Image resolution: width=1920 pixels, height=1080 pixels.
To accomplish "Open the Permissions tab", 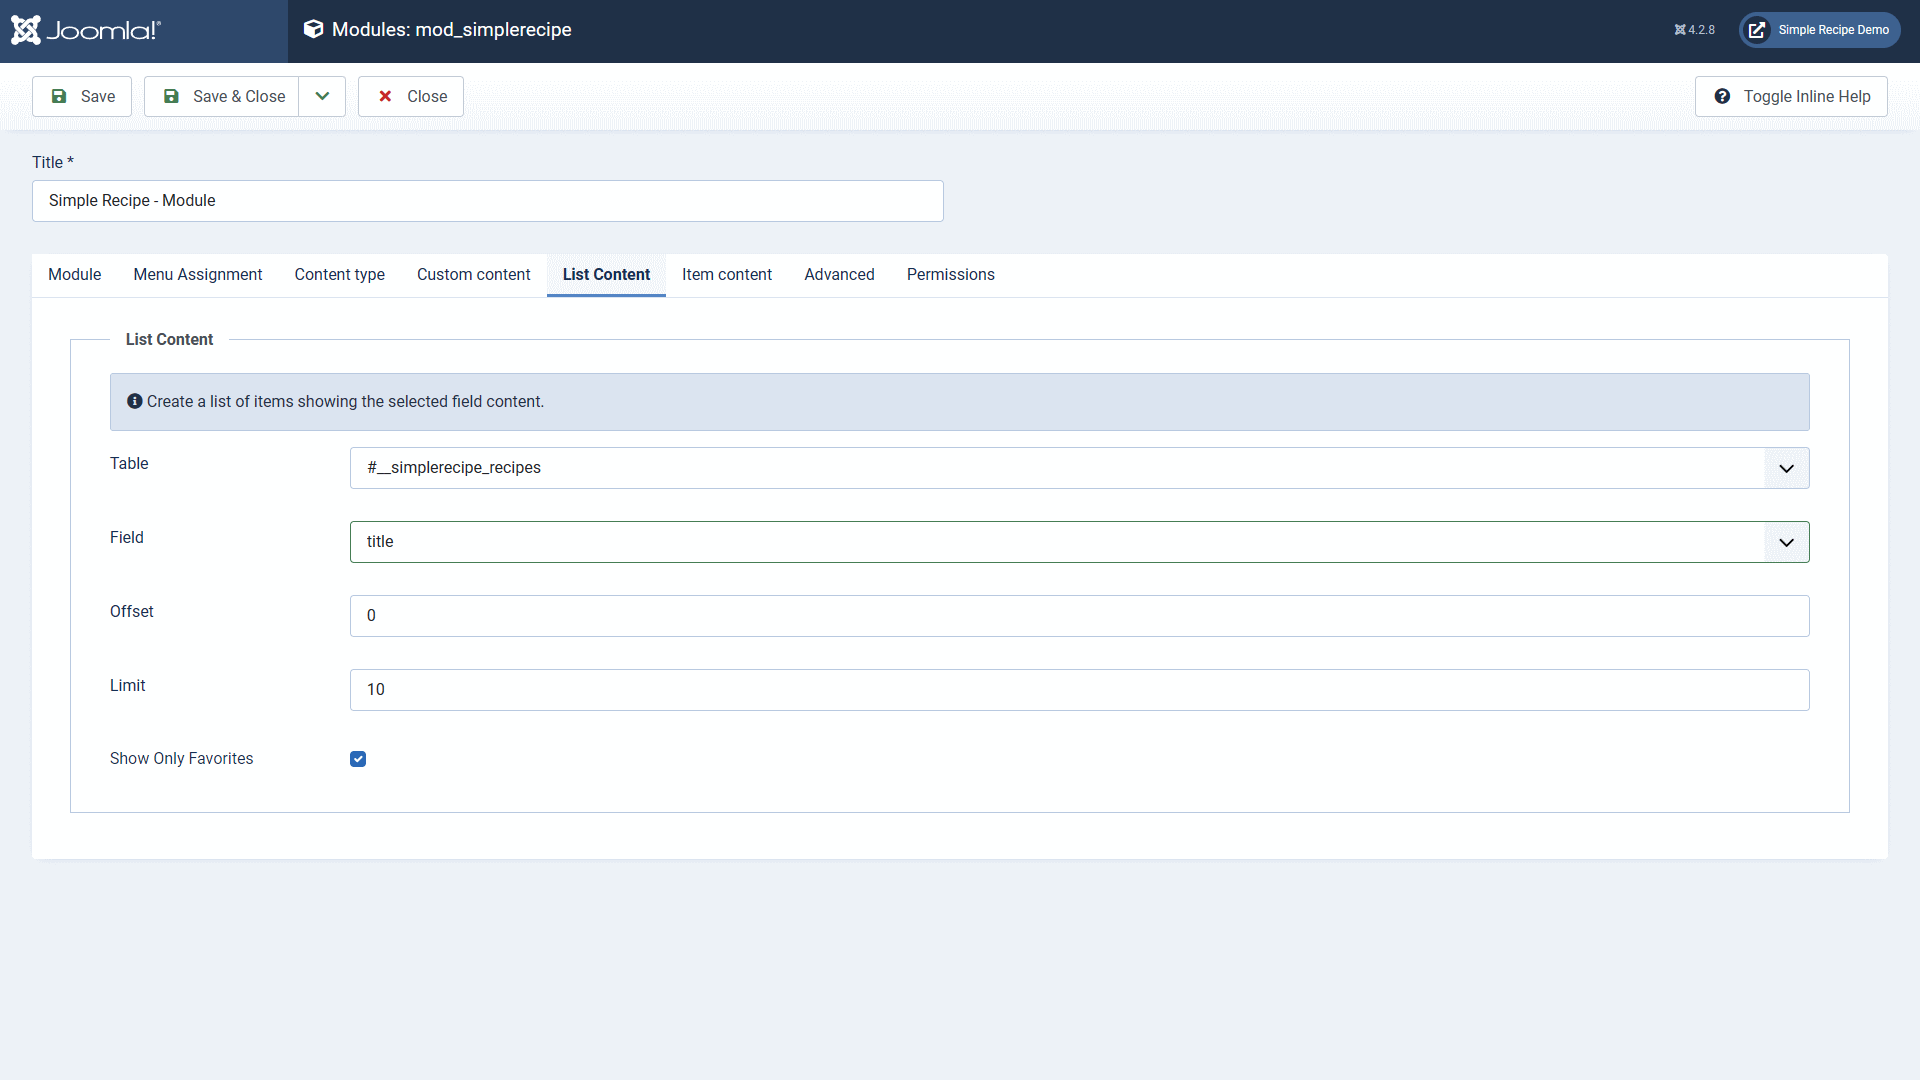I will pos(950,275).
